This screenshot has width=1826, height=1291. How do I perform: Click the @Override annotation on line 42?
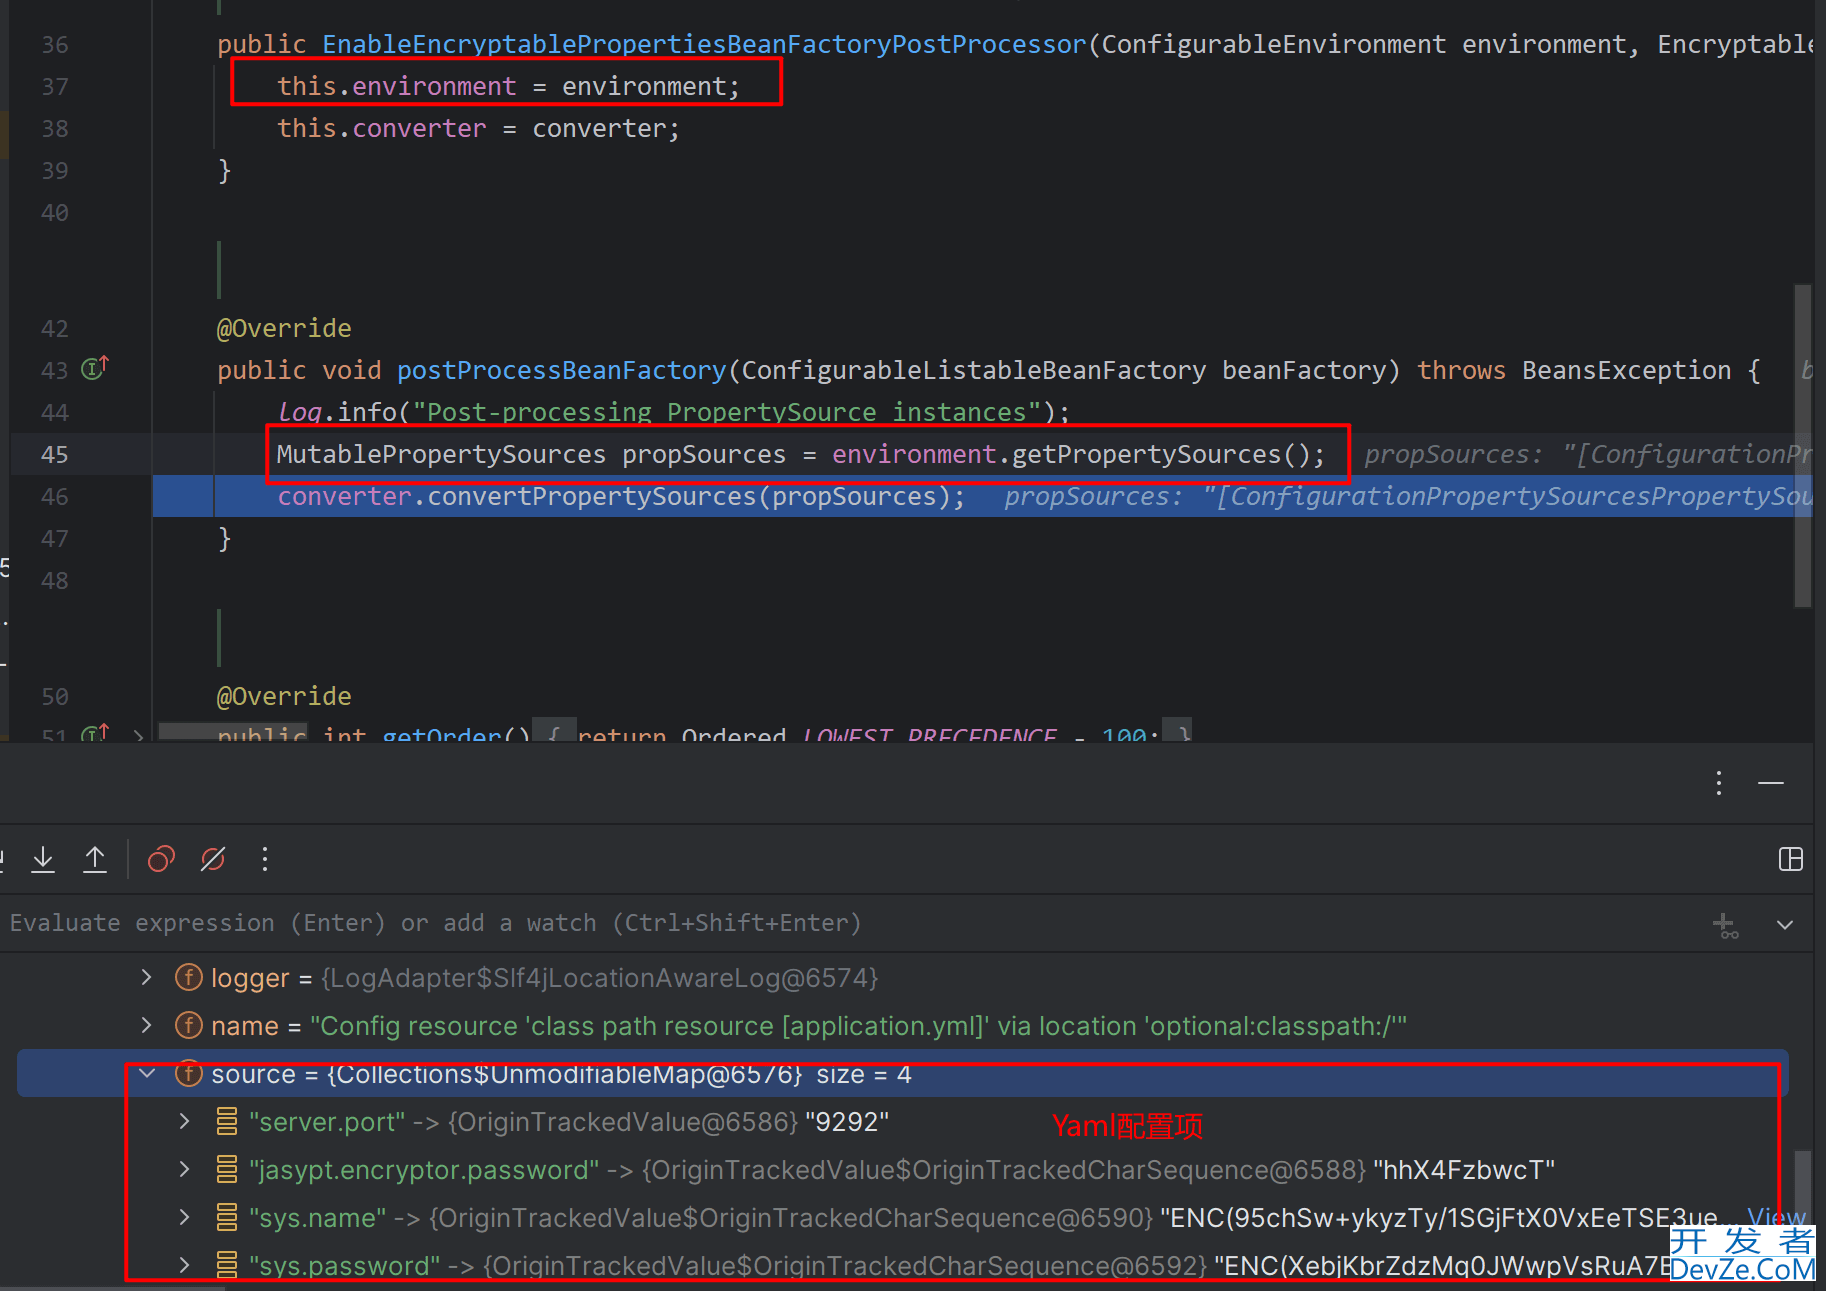point(284,328)
